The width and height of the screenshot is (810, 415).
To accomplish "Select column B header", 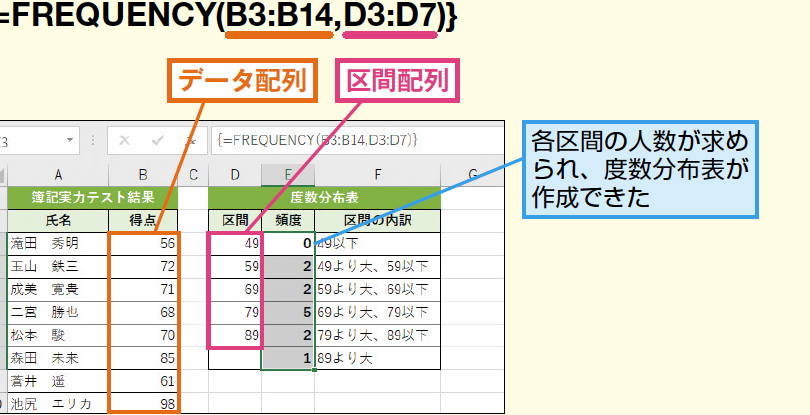I will point(143,175).
